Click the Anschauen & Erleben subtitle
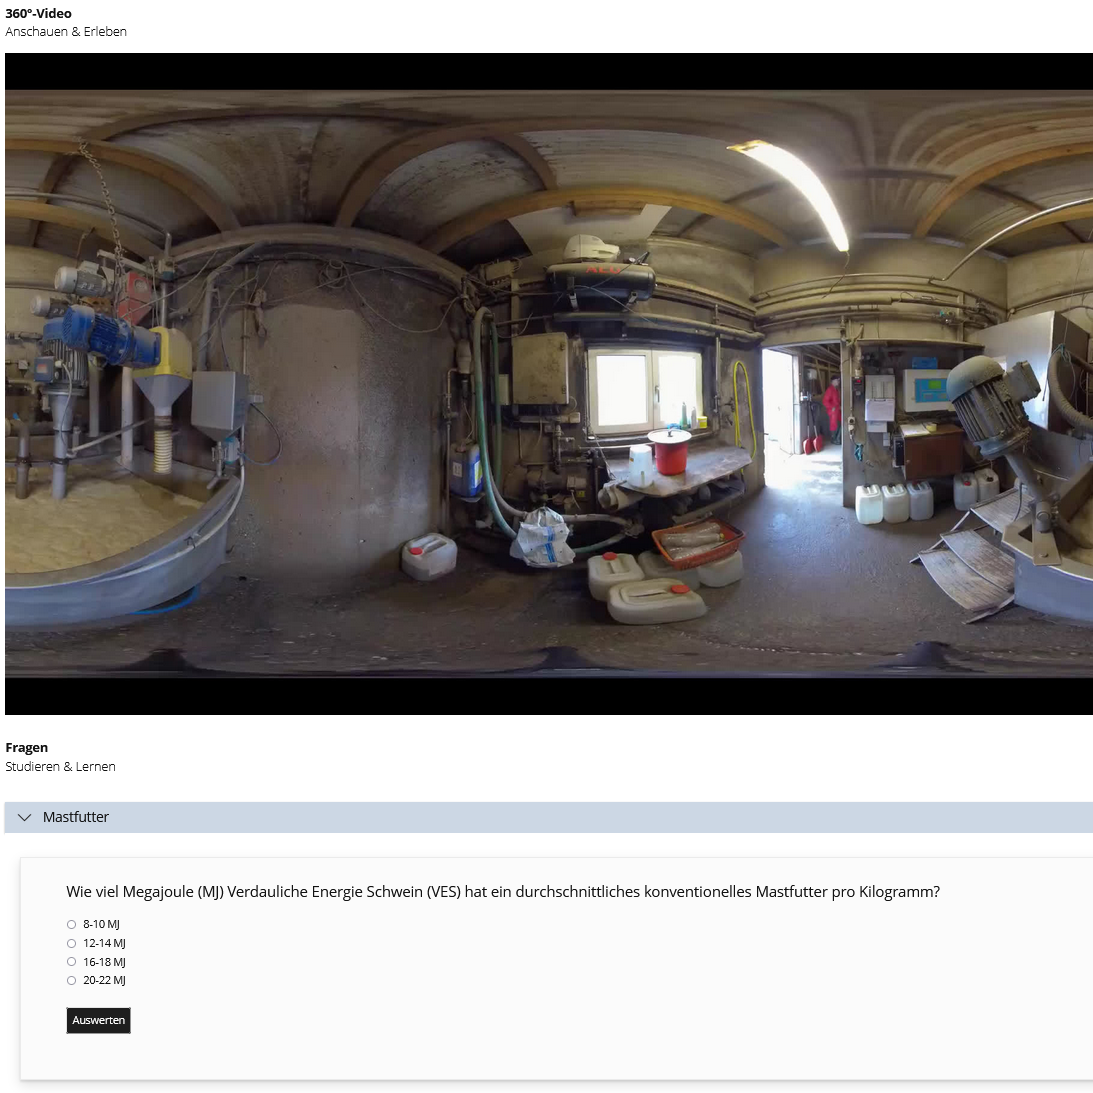 tap(66, 31)
